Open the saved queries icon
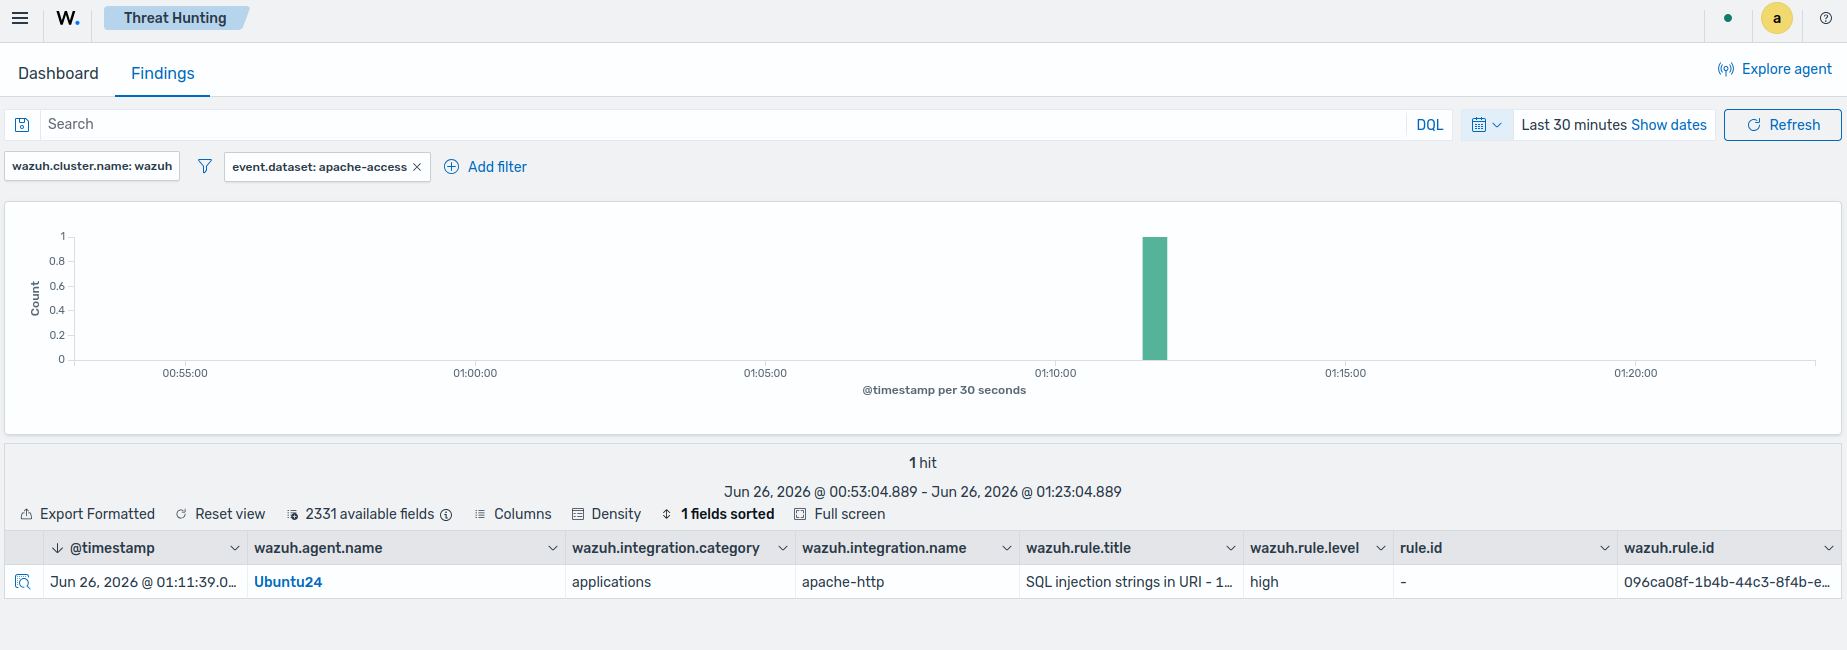Viewport: 1847px width, 650px height. tap(22, 125)
